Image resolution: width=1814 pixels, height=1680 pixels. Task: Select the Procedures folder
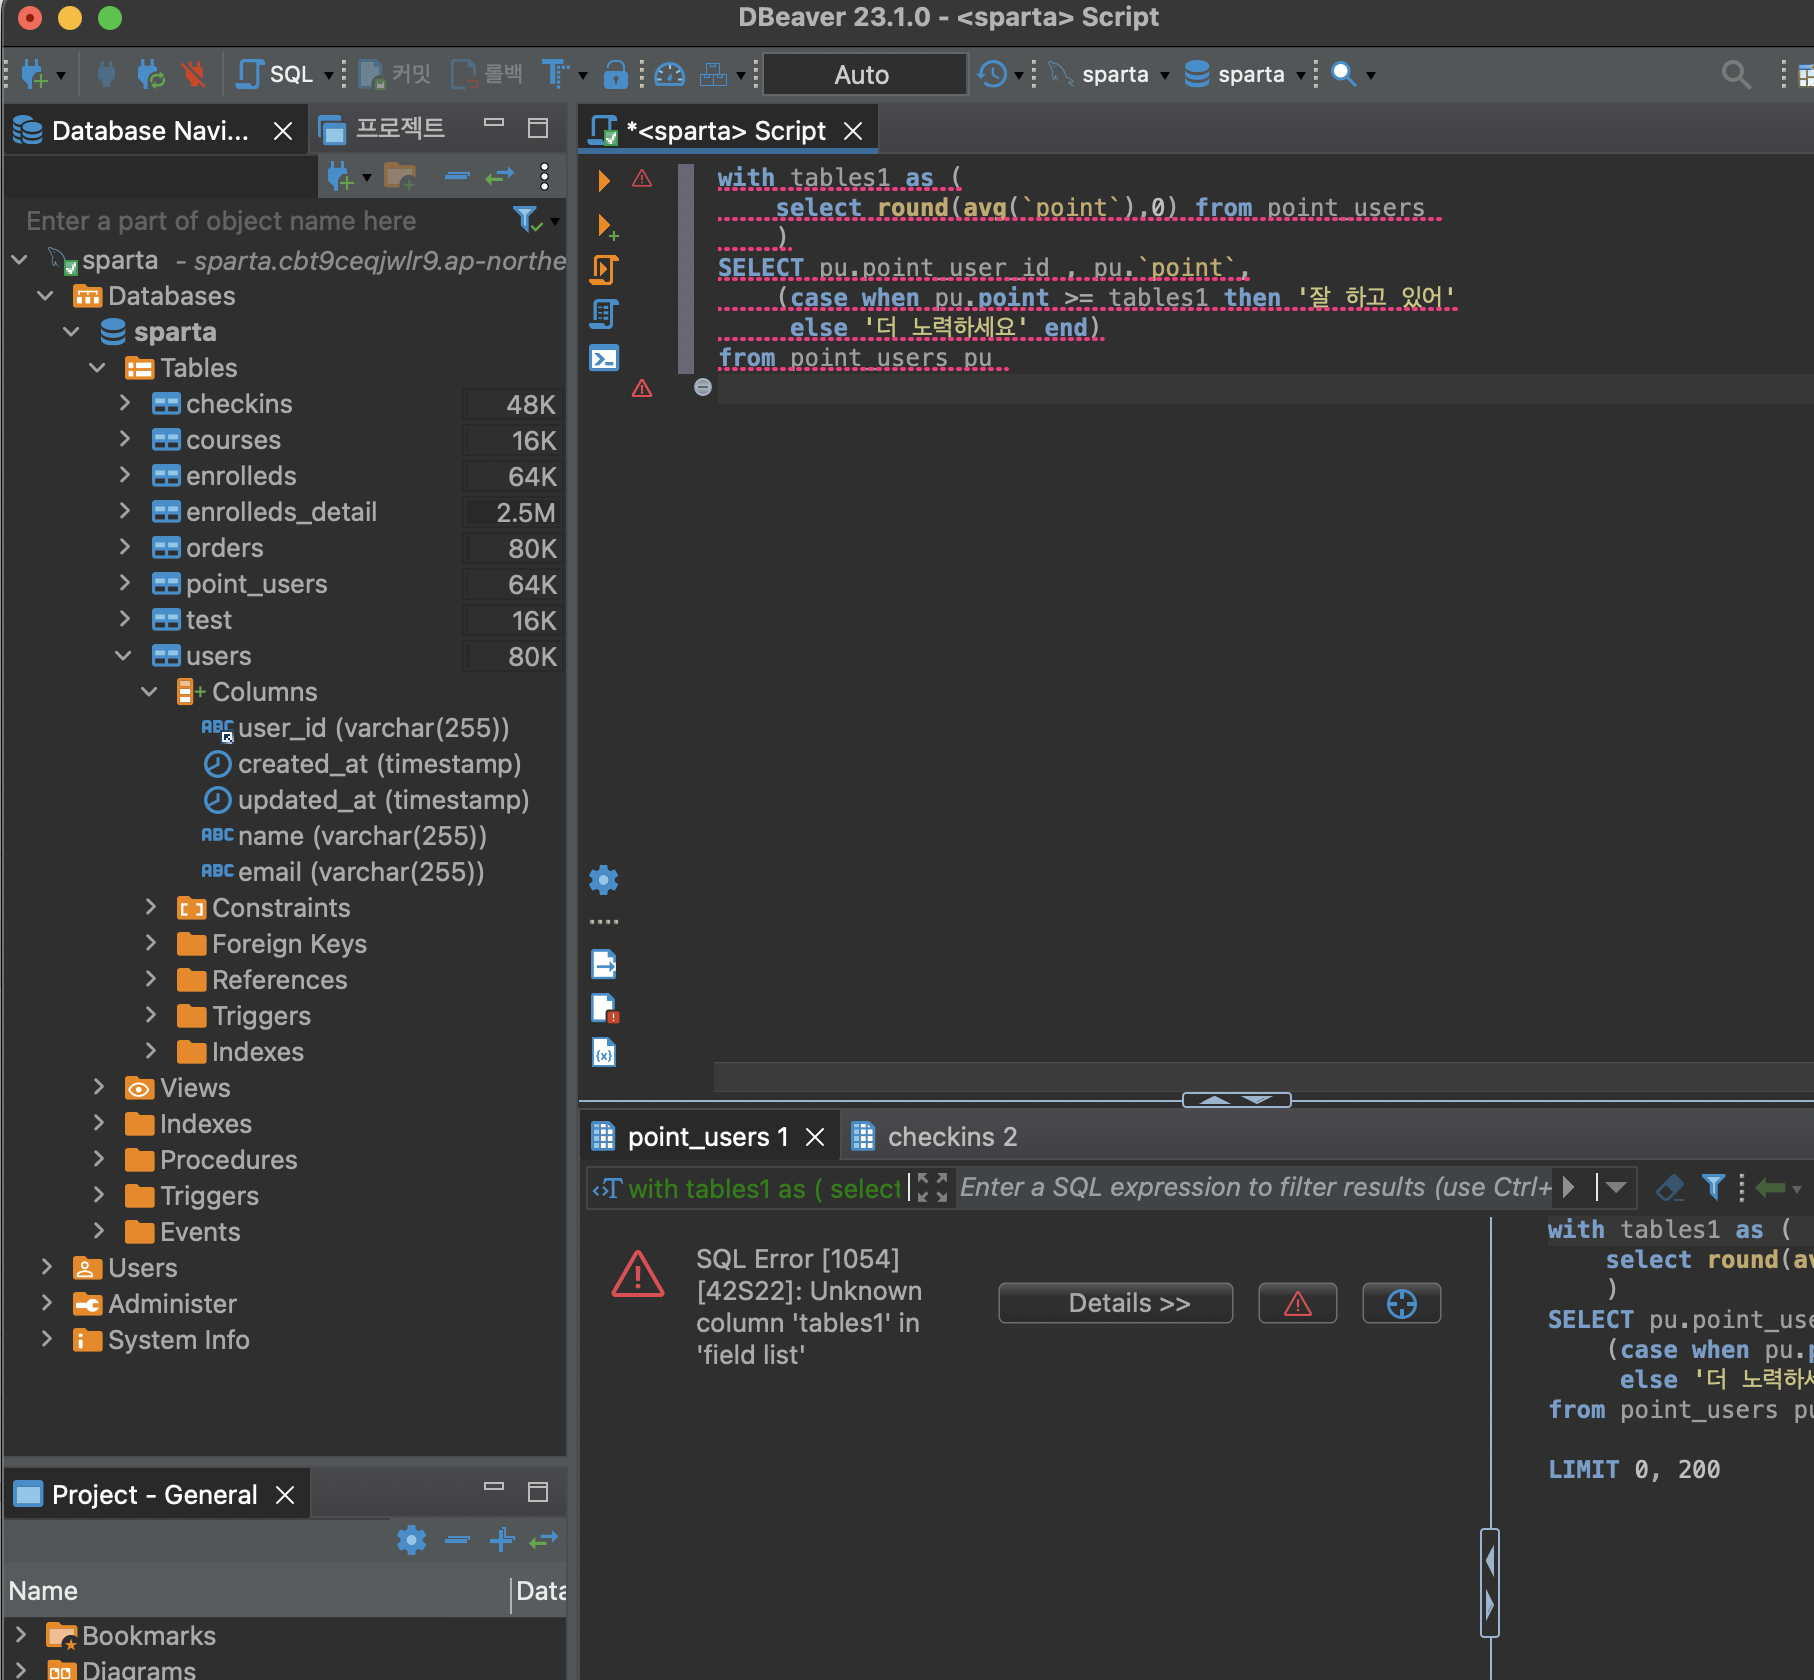point(228,1160)
